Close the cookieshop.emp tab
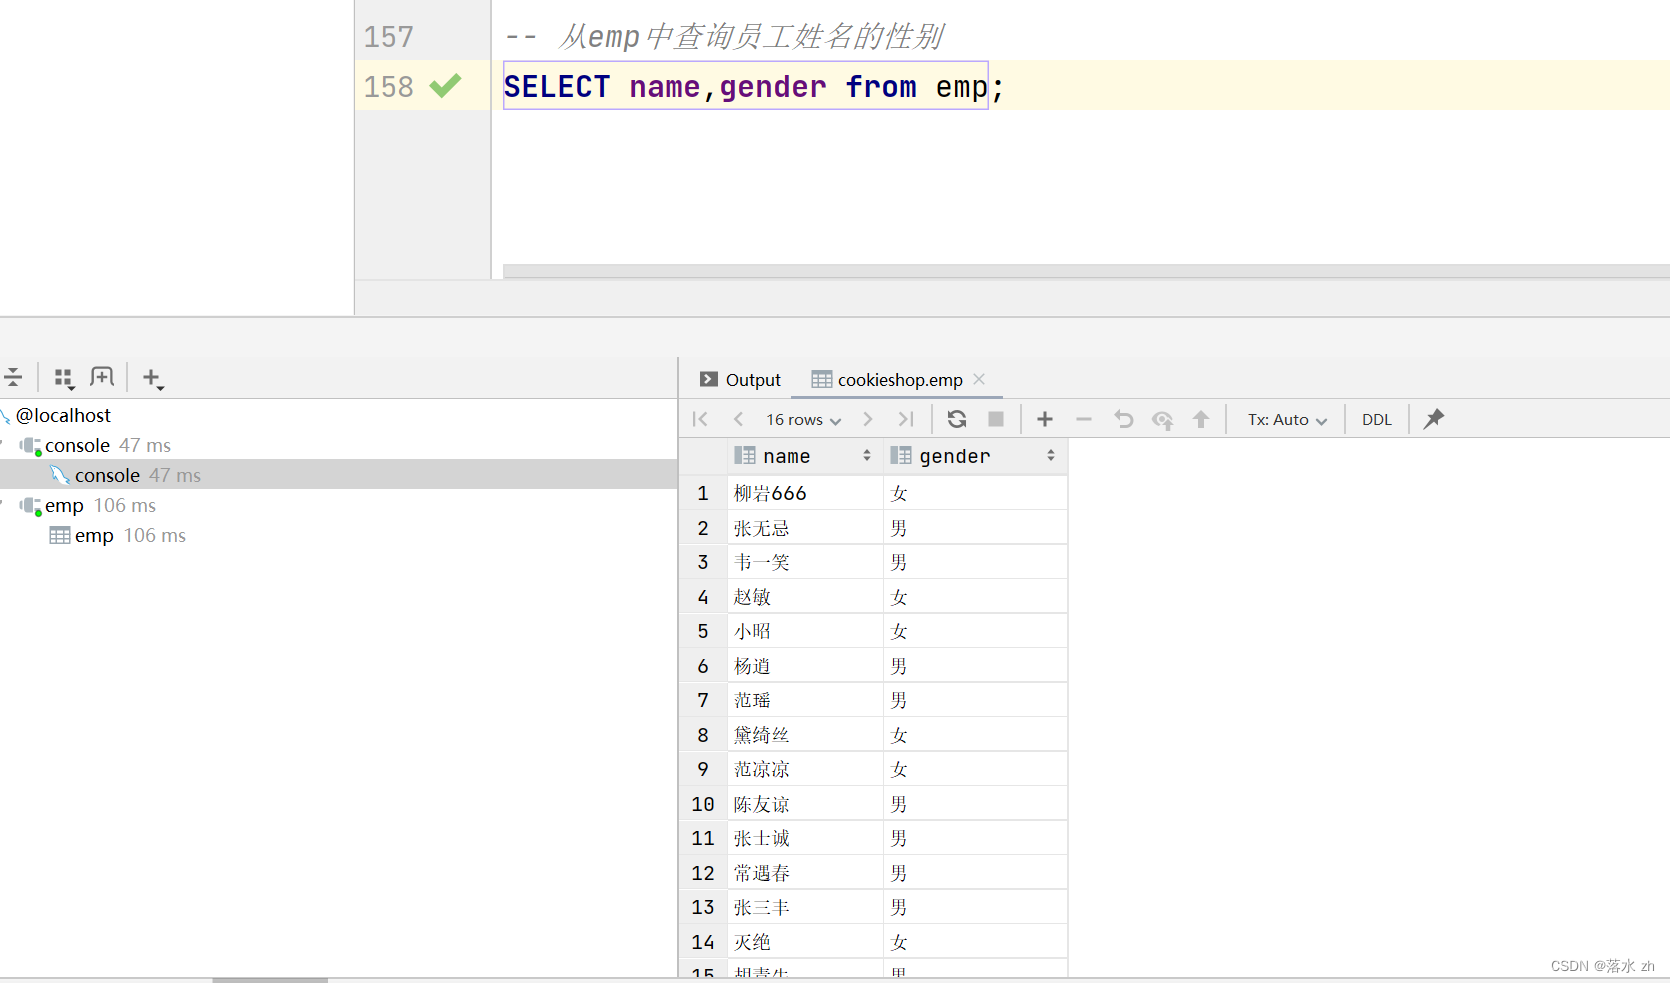The width and height of the screenshot is (1670, 983). pos(979,379)
